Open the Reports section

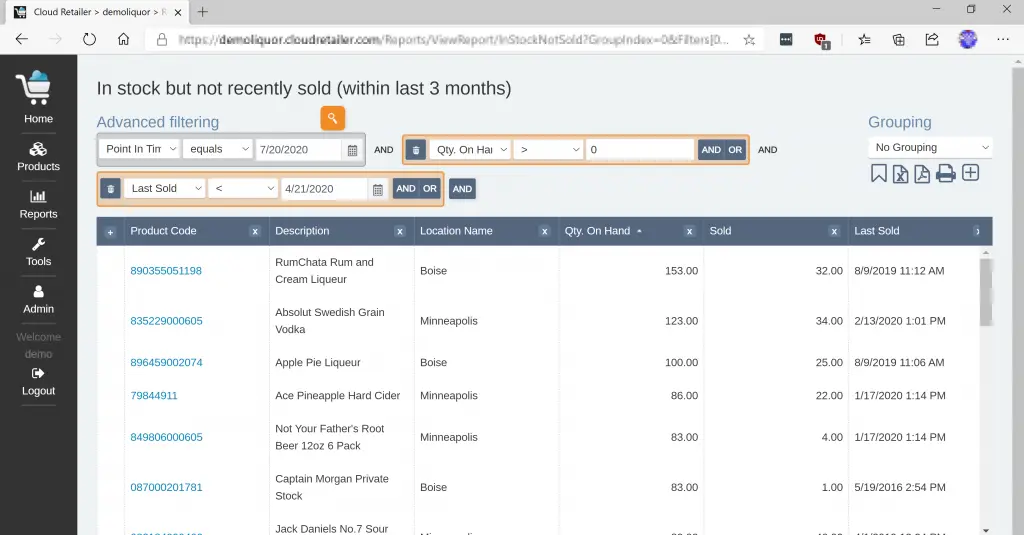coord(38,204)
